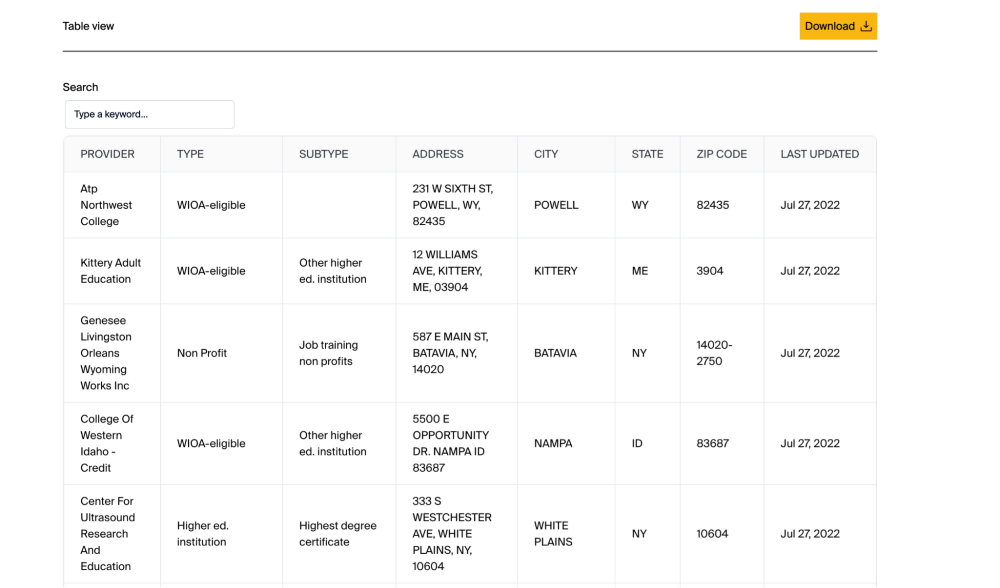Image resolution: width=1000 pixels, height=588 pixels.
Task: Sort table by the PROVIDER column header
Action: (107, 154)
